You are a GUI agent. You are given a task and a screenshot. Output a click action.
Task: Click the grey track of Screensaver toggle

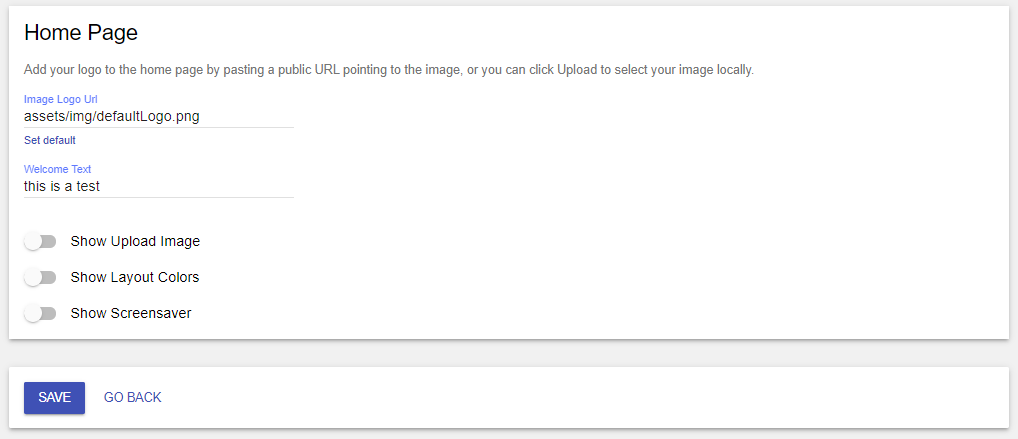pyautogui.click(x=49, y=313)
